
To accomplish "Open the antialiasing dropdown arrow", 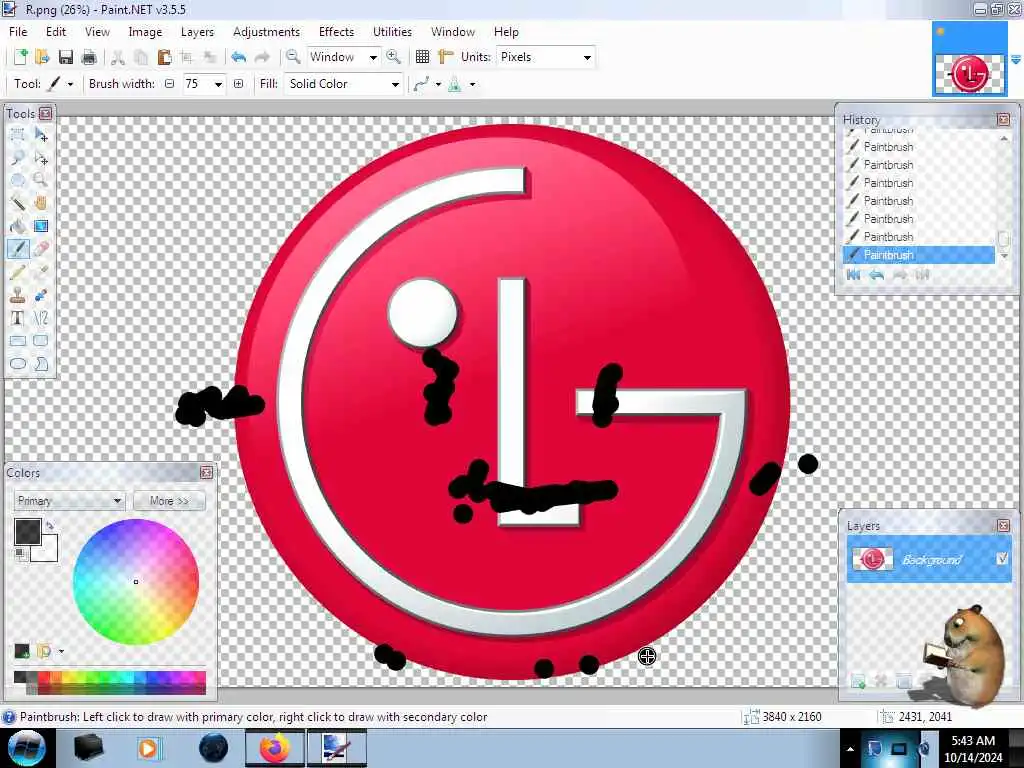I will pos(438,84).
